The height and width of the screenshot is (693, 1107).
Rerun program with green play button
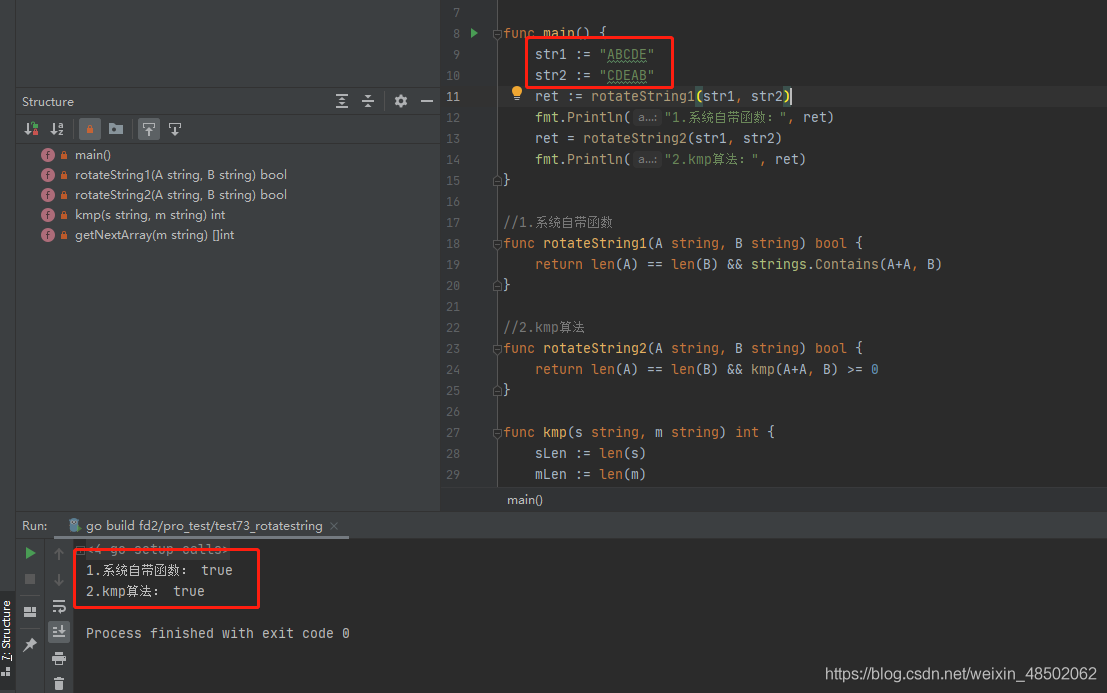[30, 553]
